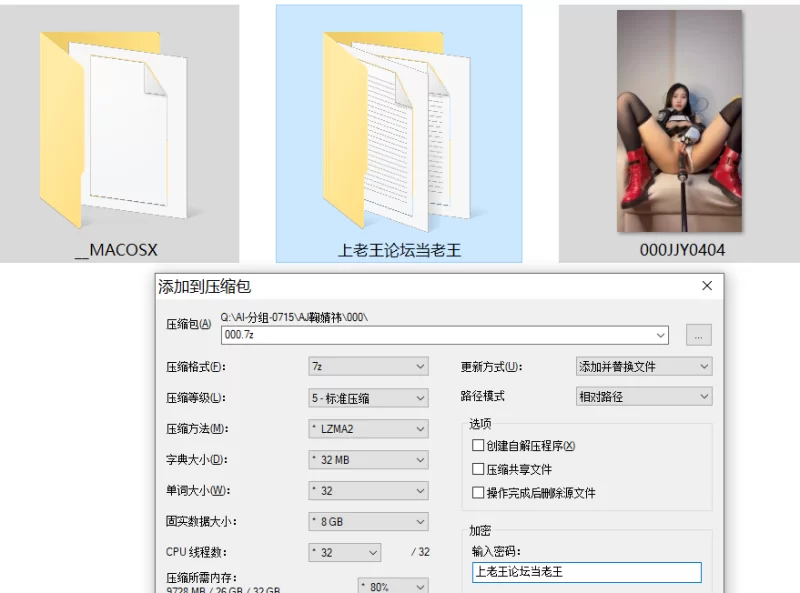Open the 压缩方法 LZMA2 dropdown

[x=368, y=429]
